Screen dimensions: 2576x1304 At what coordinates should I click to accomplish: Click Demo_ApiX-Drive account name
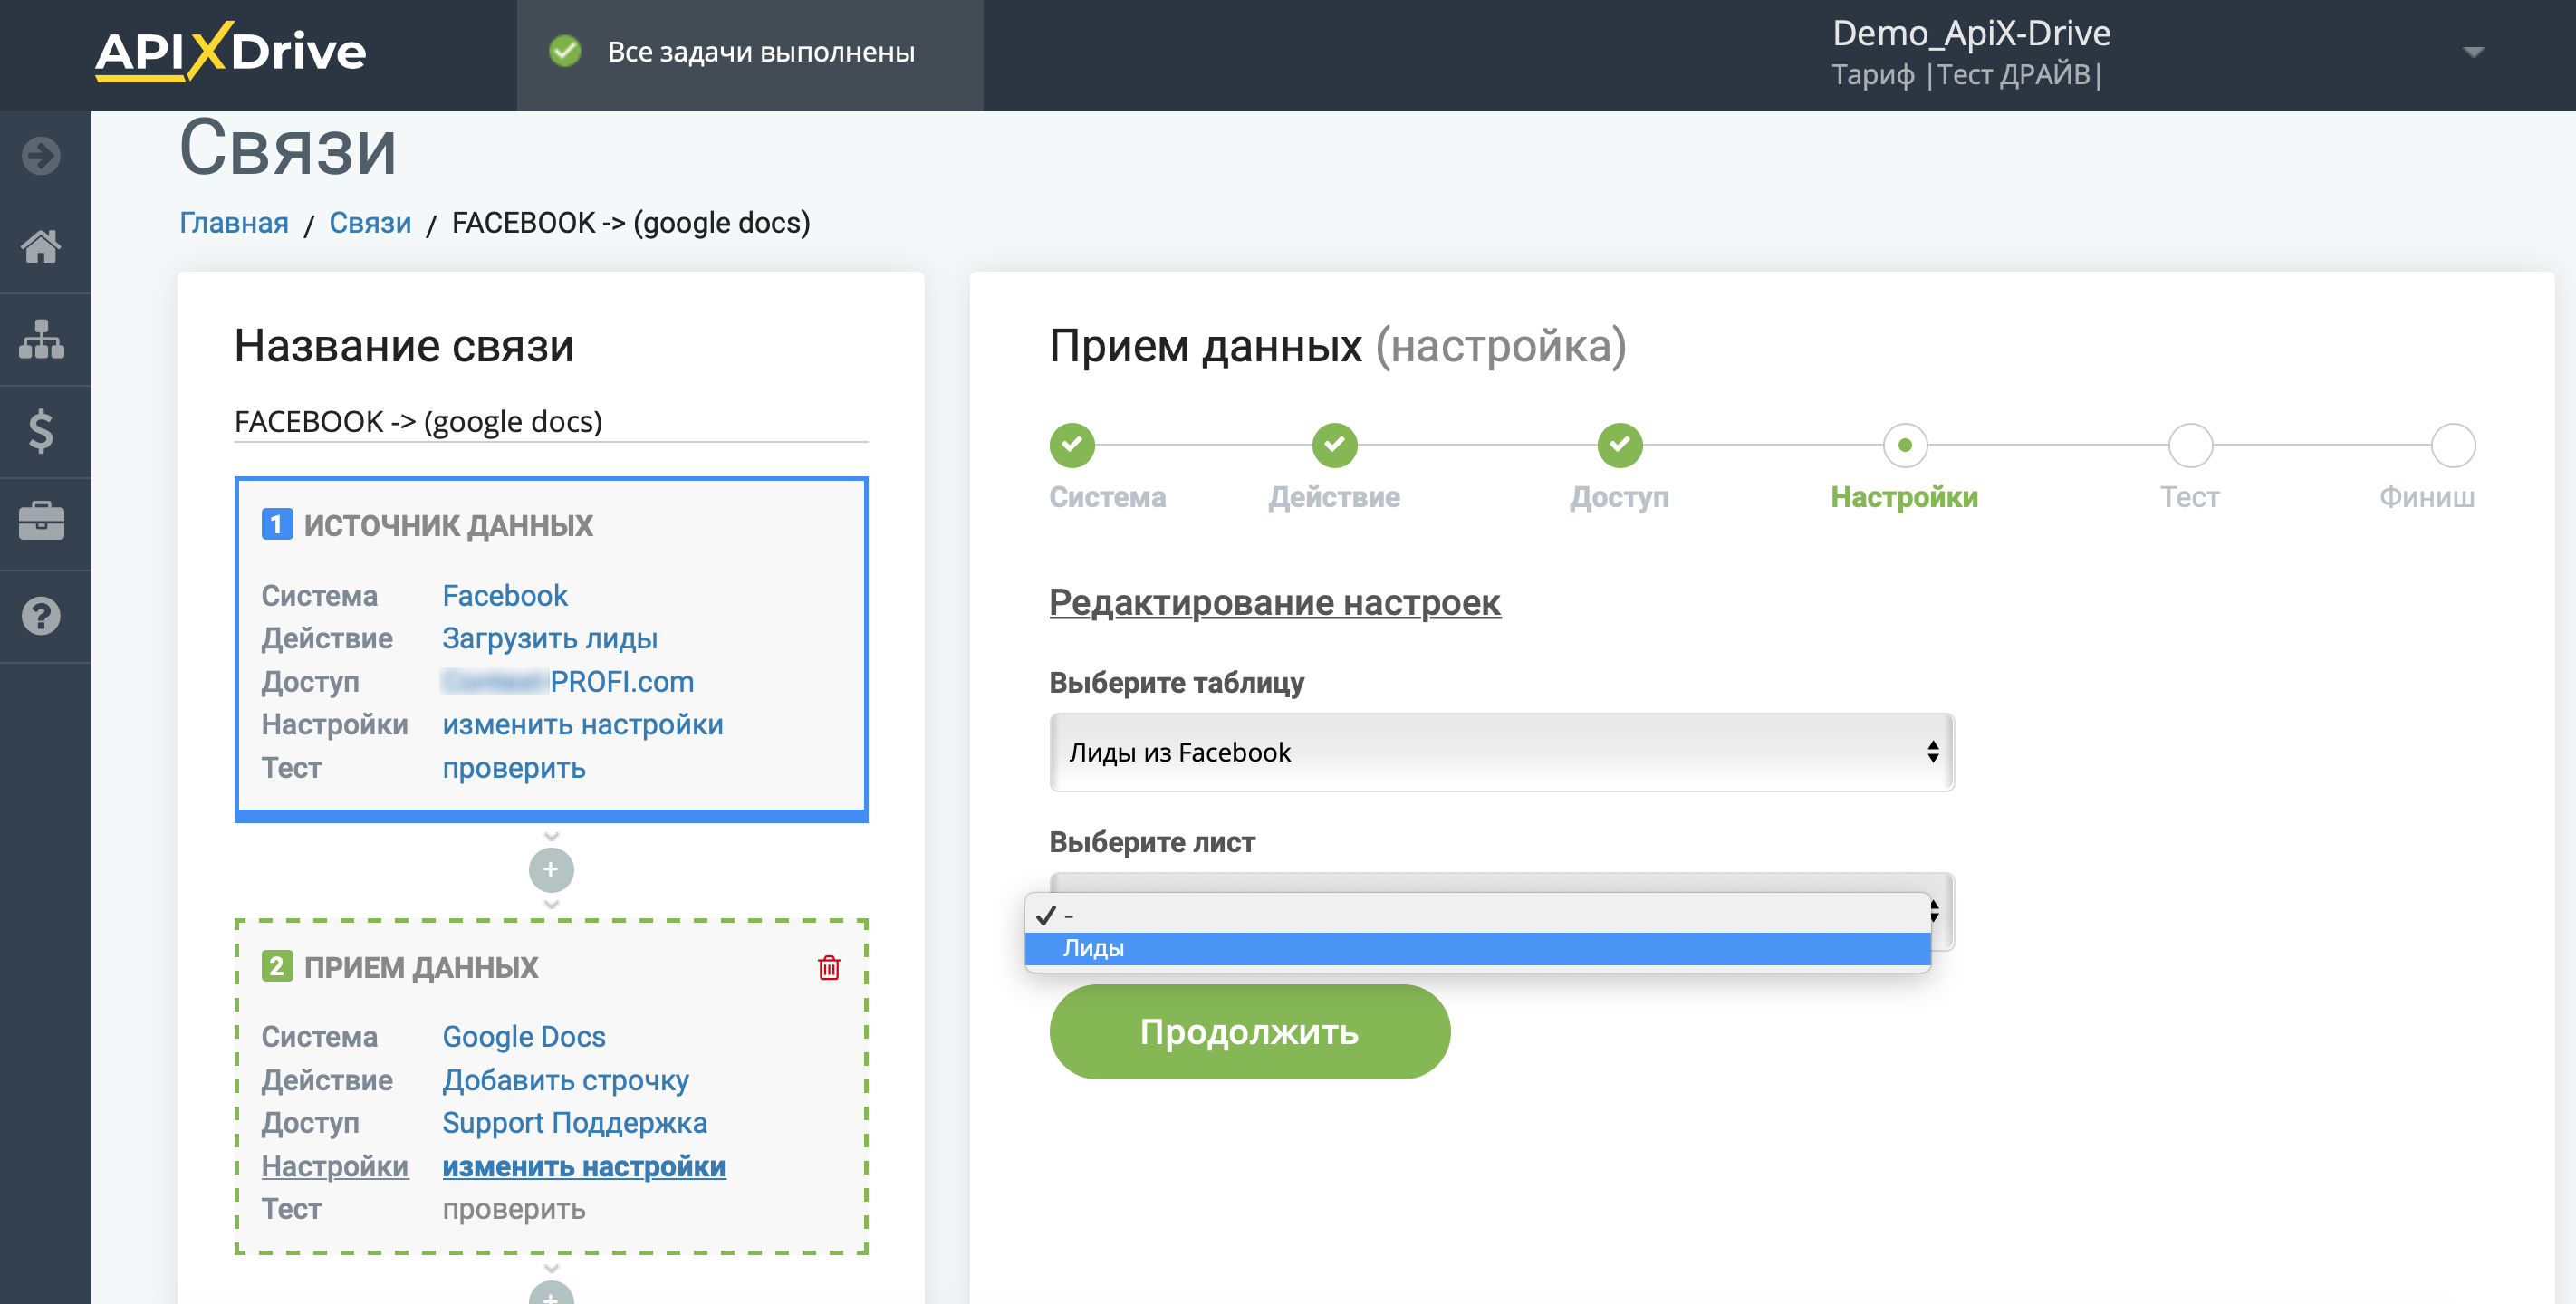(x=1970, y=33)
